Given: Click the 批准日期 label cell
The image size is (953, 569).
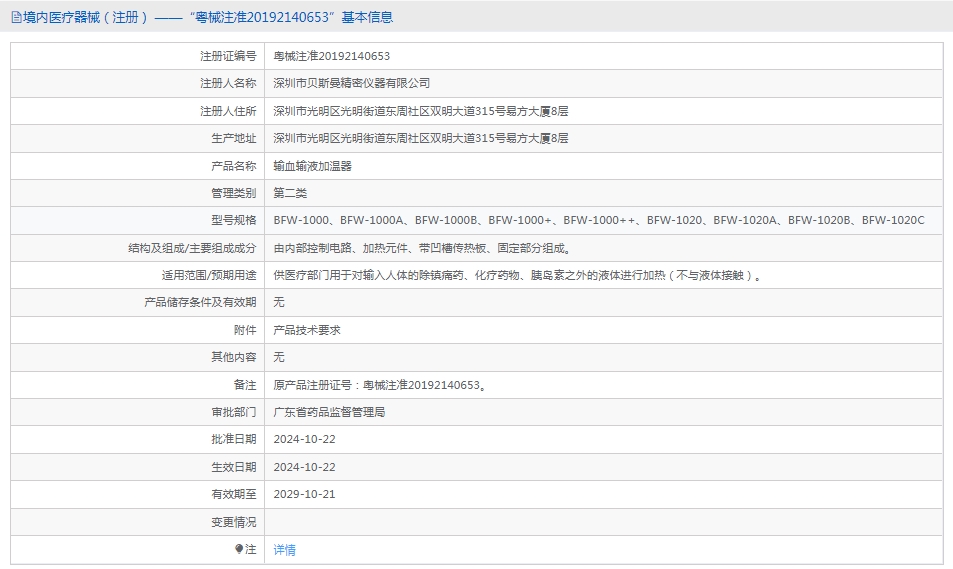Looking at the screenshot, I should (x=138, y=439).
